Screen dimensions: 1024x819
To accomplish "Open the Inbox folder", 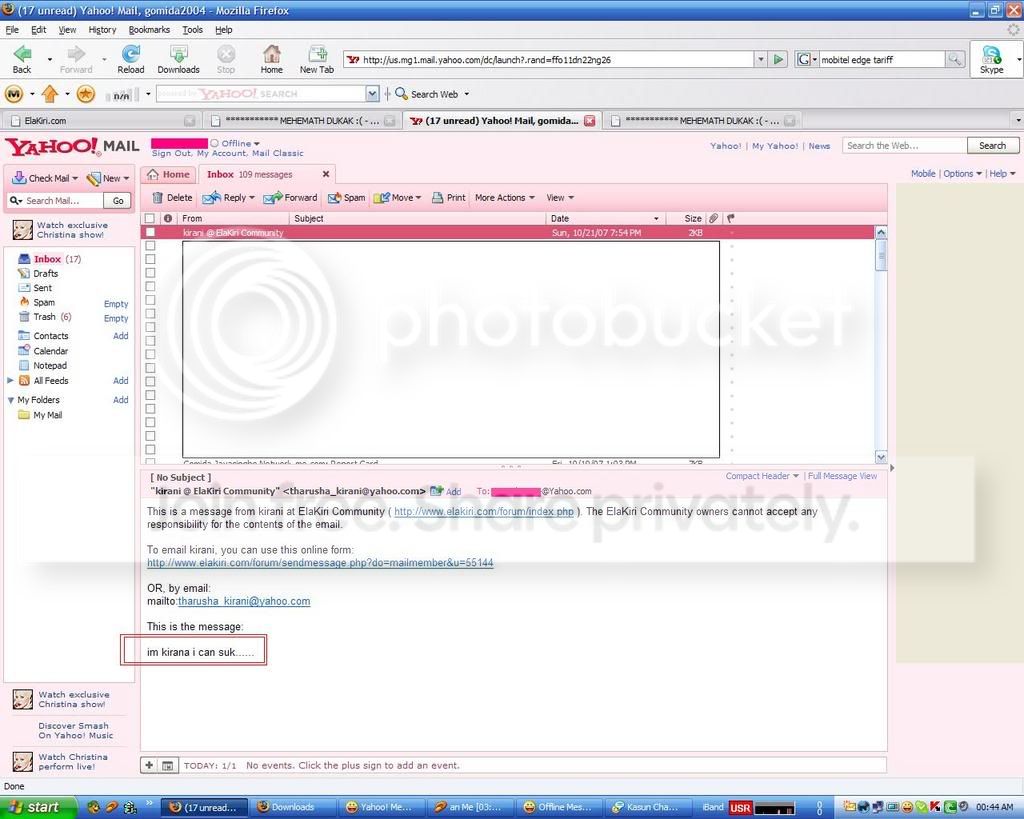I will [x=47, y=259].
